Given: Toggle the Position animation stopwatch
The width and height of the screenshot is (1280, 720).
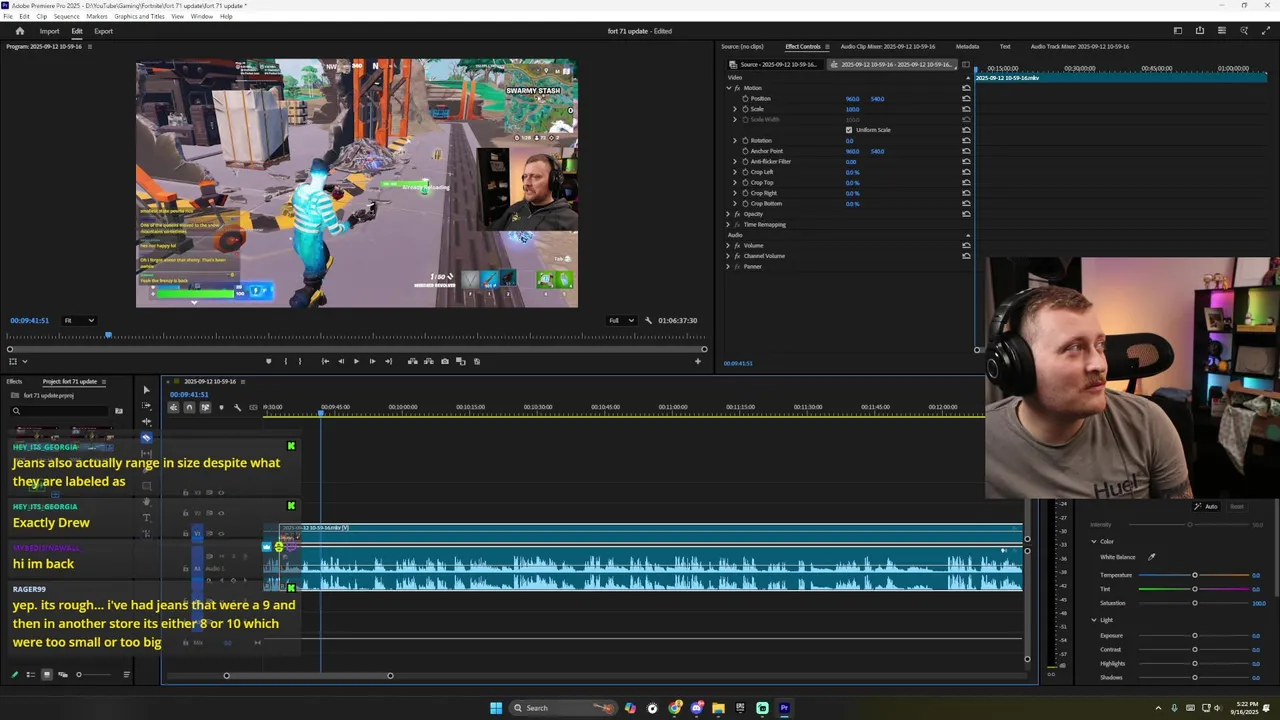Looking at the screenshot, I should [745, 98].
